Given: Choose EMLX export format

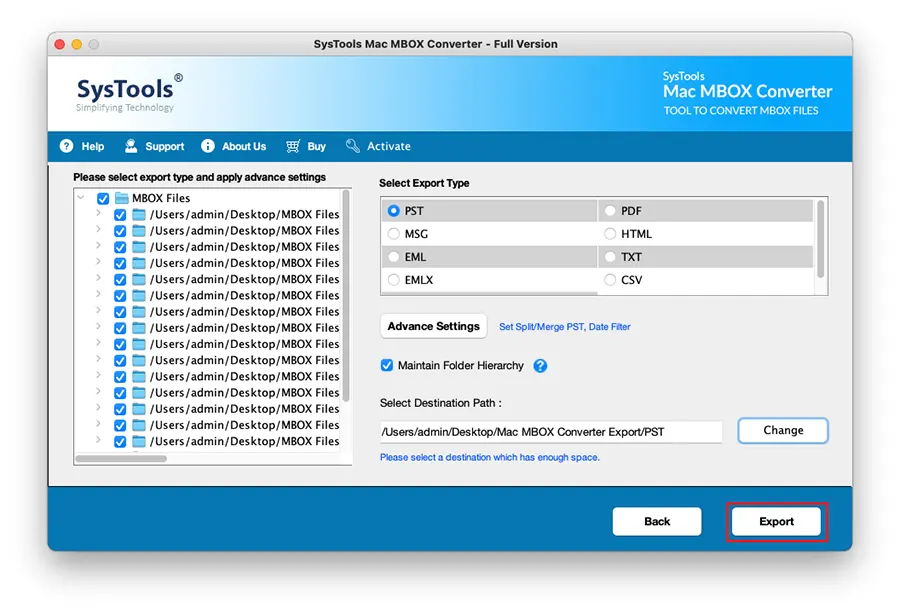Looking at the screenshot, I should tap(394, 279).
